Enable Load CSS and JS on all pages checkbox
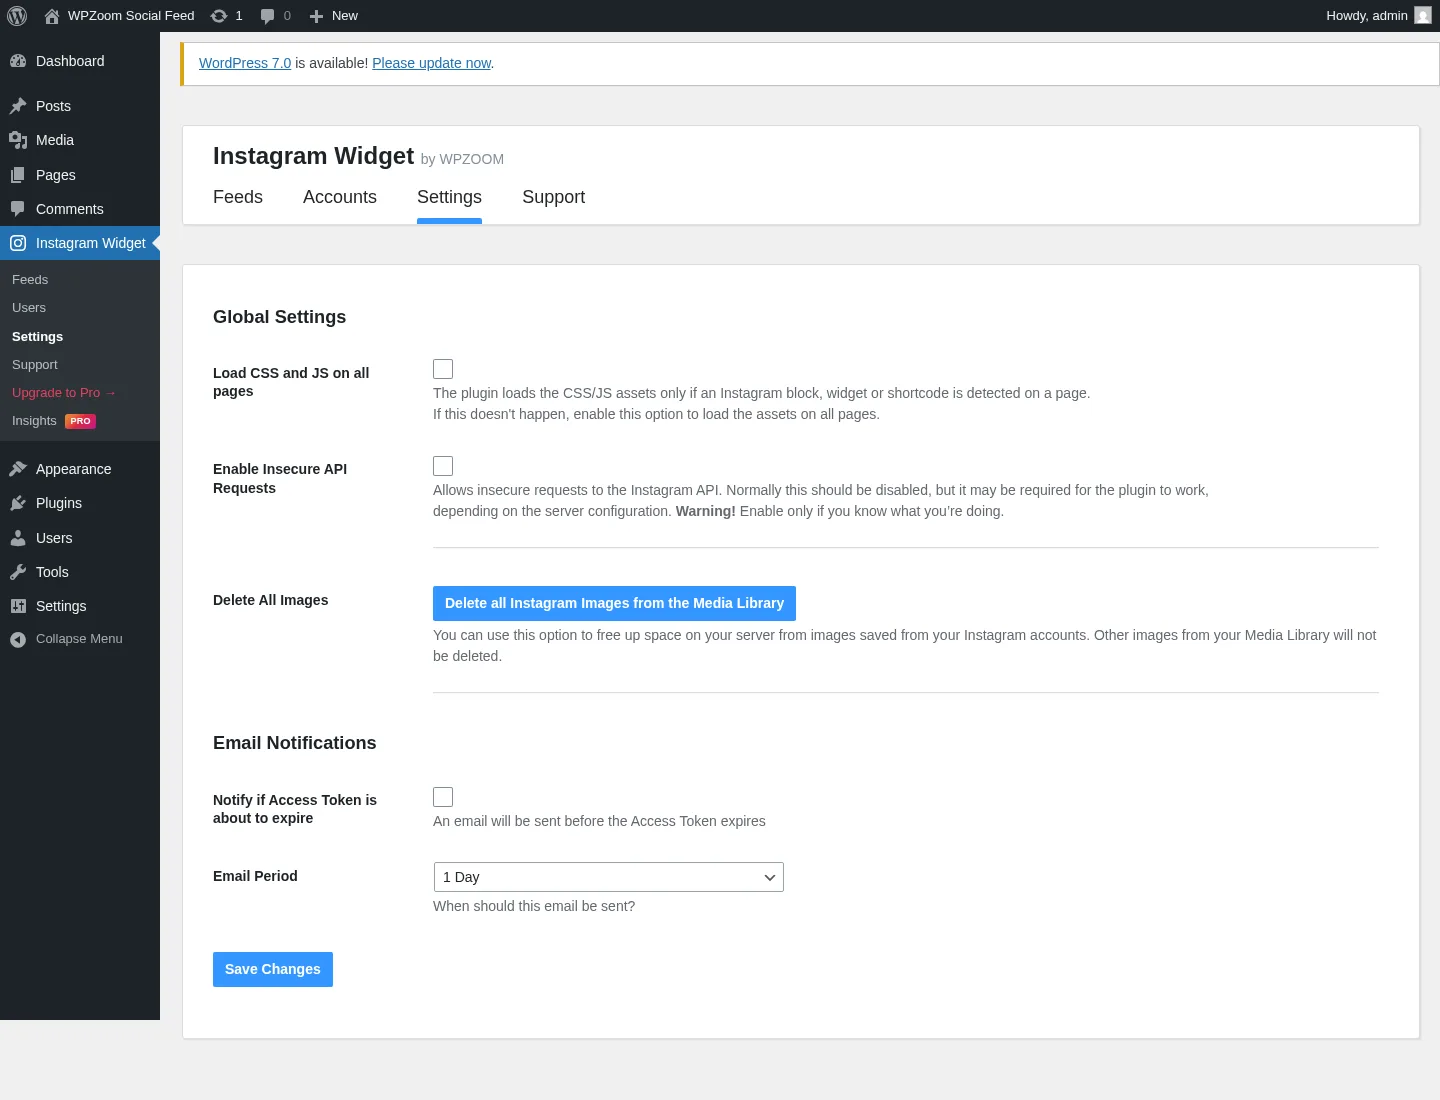This screenshot has height=1100, width=1440. tap(443, 369)
